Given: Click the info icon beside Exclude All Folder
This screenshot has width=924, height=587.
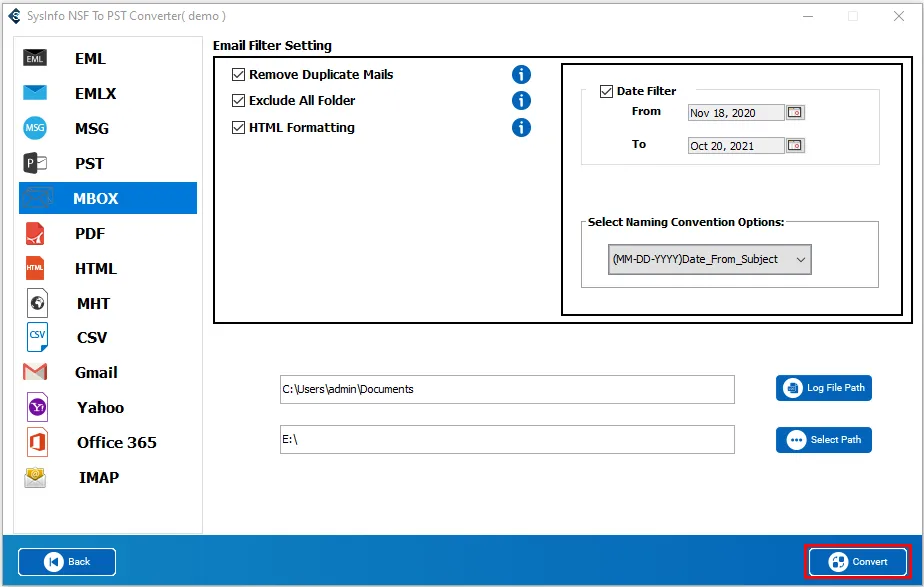Looking at the screenshot, I should tap(521, 101).
